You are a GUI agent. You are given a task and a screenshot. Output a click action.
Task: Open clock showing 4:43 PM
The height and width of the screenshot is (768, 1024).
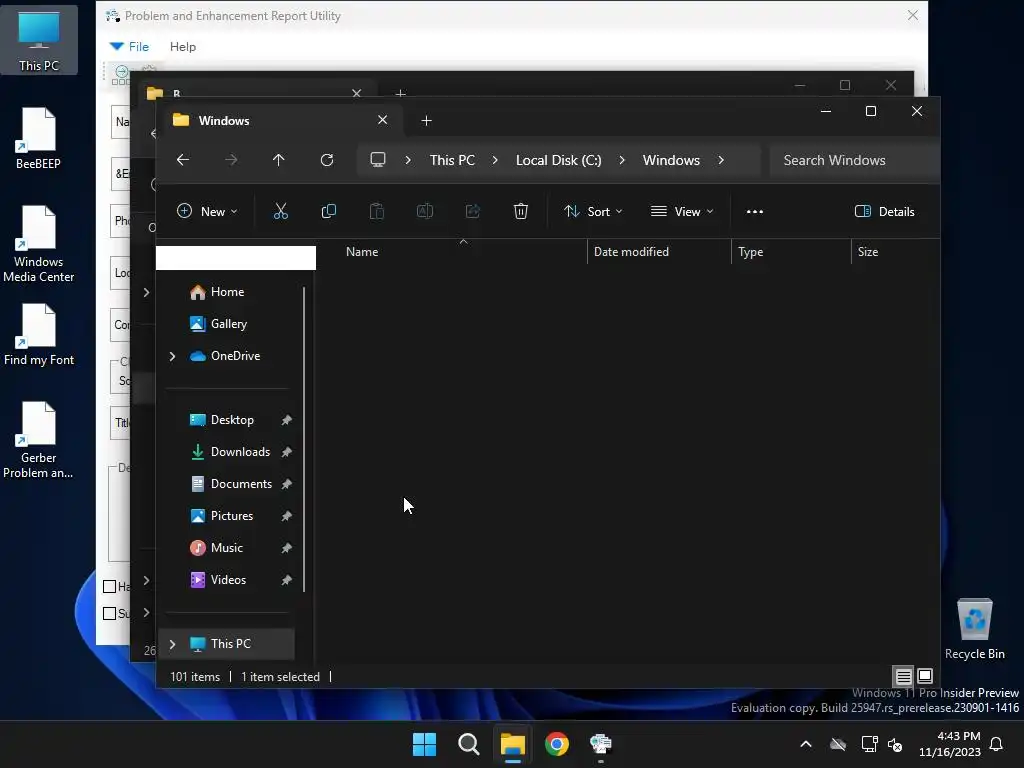(x=950, y=744)
